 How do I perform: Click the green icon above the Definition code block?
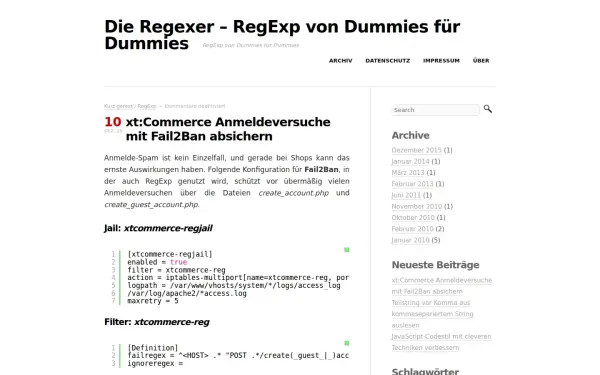[x=347, y=343]
